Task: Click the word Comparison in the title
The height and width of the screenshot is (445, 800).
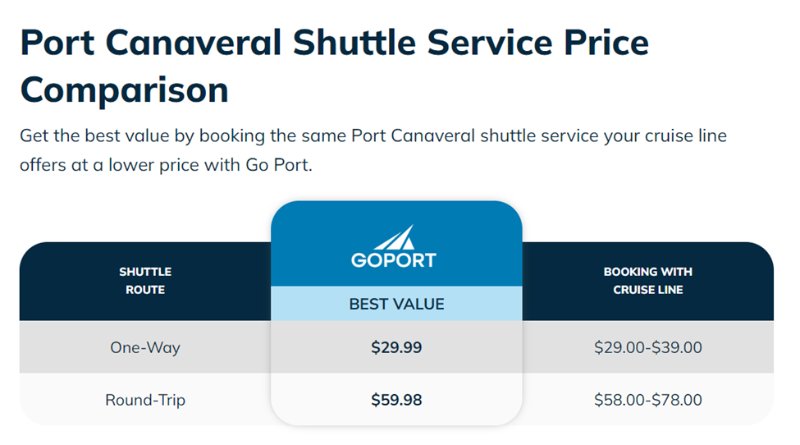Action: (x=124, y=90)
